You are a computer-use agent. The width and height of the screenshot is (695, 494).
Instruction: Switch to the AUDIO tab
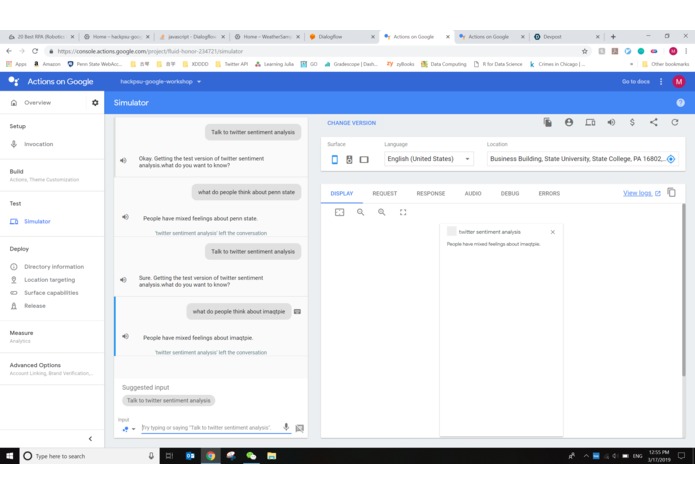[x=473, y=194]
